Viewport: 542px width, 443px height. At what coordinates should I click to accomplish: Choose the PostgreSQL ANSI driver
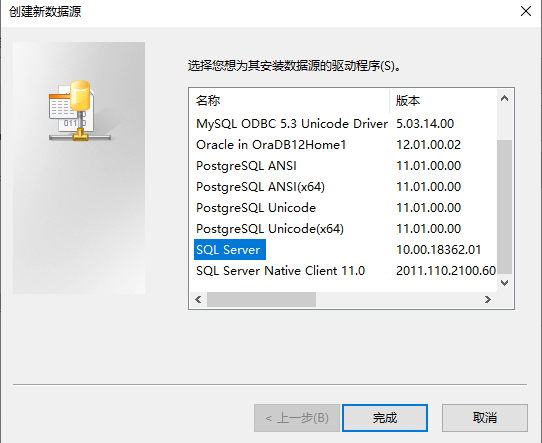point(246,166)
